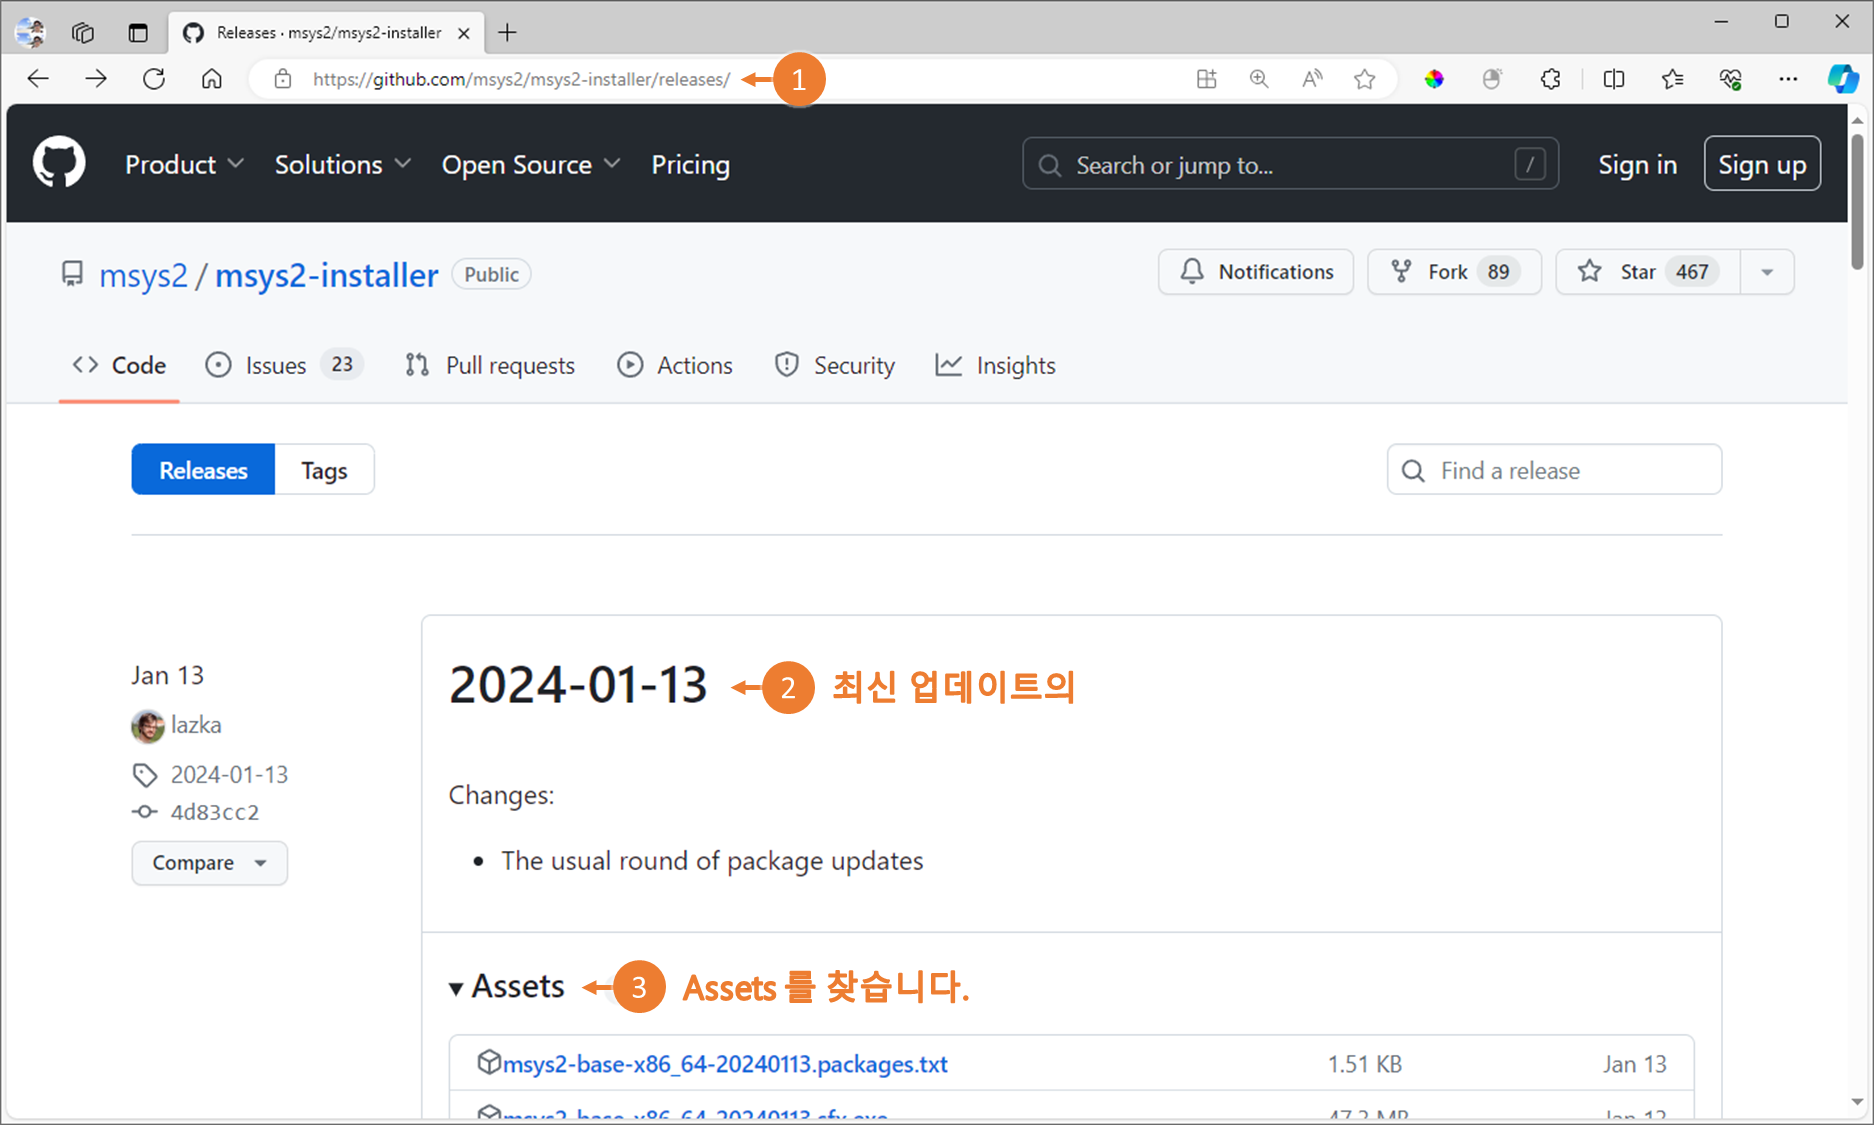Open commit 4d83cc2
This screenshot has height=1125, width=1874.
point(214,812)
